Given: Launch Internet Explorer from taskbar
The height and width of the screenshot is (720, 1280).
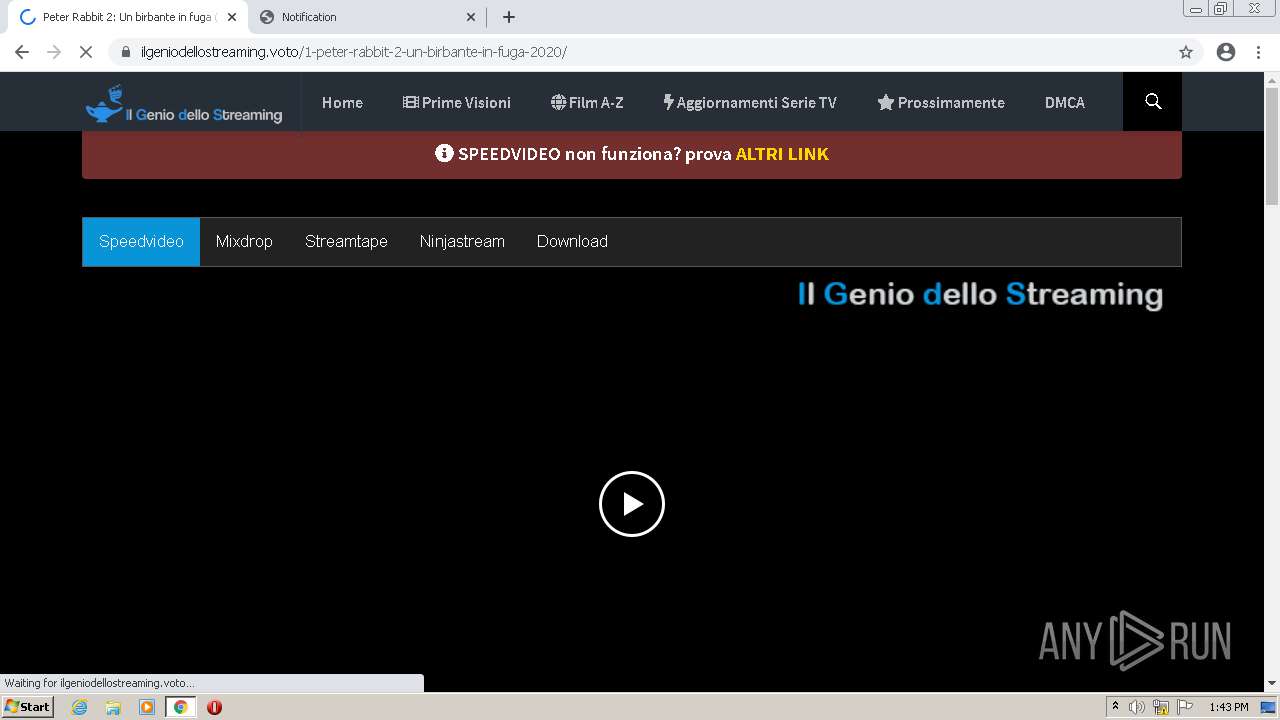Looking at the screenshot, I should coord(80,707).
